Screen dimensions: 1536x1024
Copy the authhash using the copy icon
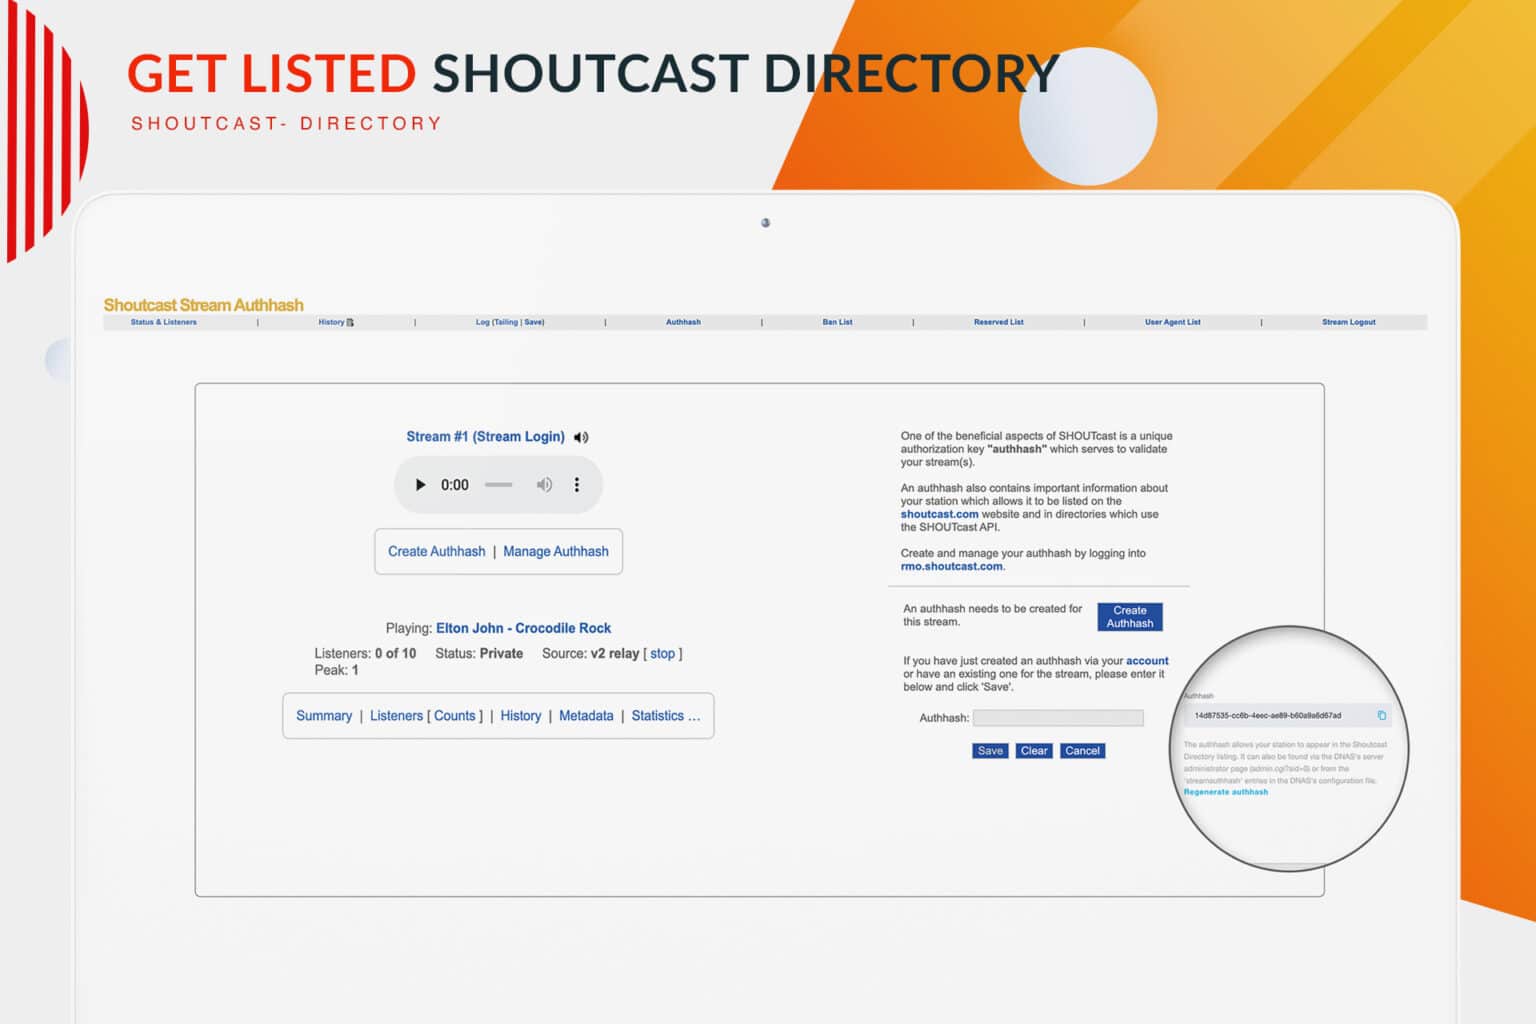point(1382,716)
